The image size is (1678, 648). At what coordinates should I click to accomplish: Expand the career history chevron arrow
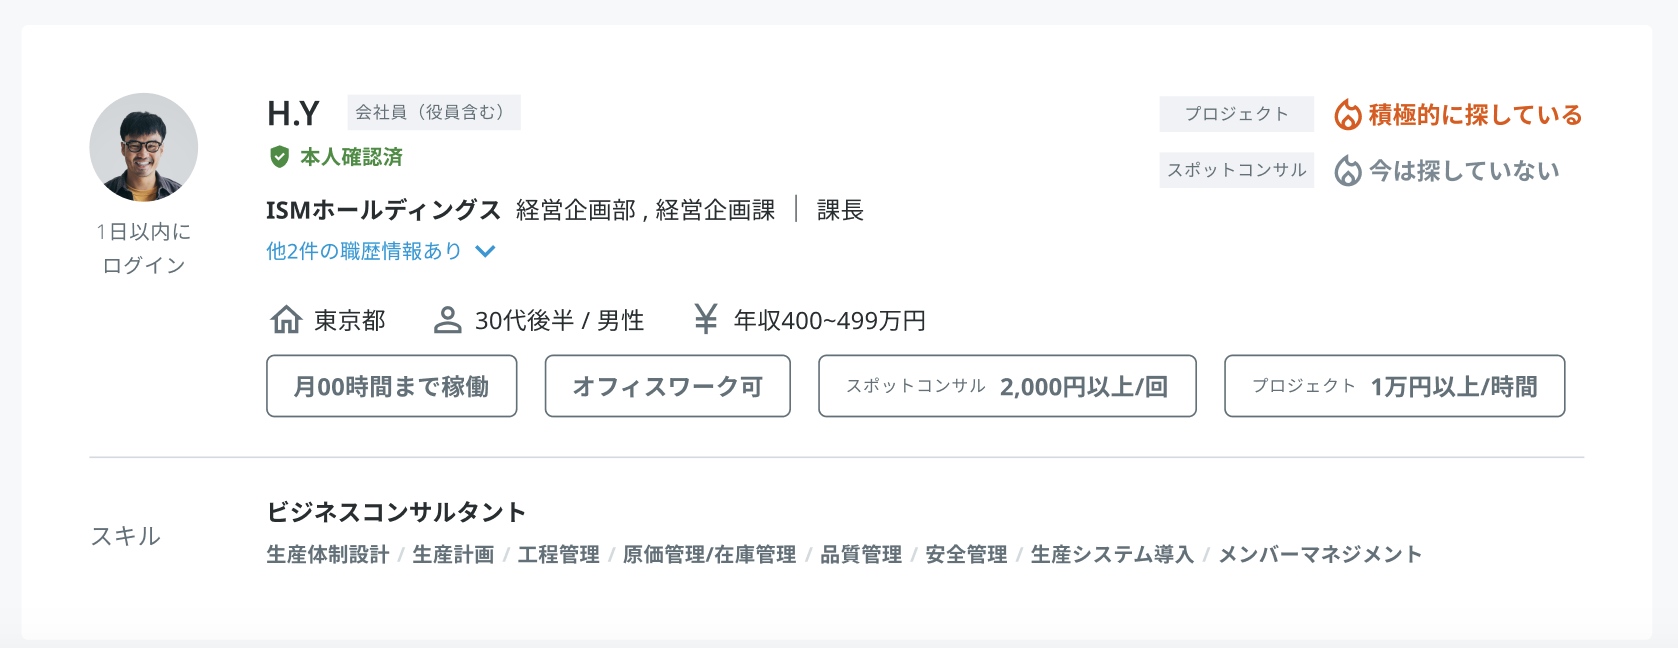point(485,251)
